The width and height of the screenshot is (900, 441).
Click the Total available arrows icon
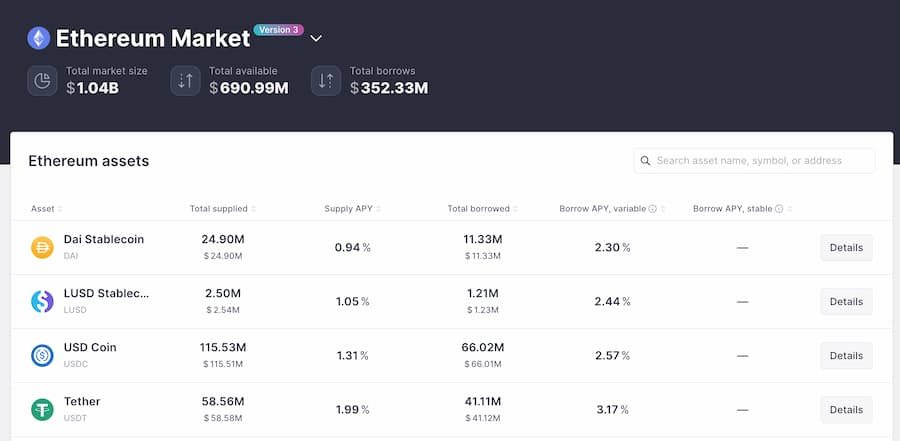185,80
